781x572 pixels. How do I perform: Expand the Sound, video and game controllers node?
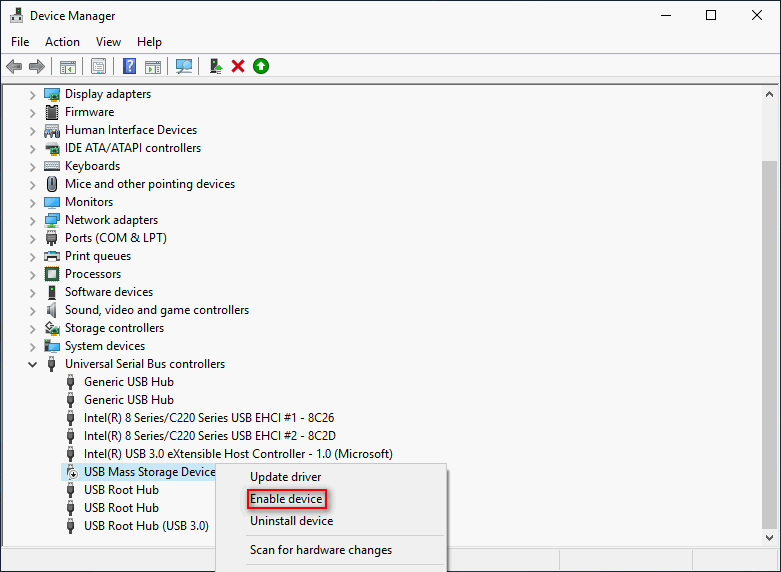[32, 310]
